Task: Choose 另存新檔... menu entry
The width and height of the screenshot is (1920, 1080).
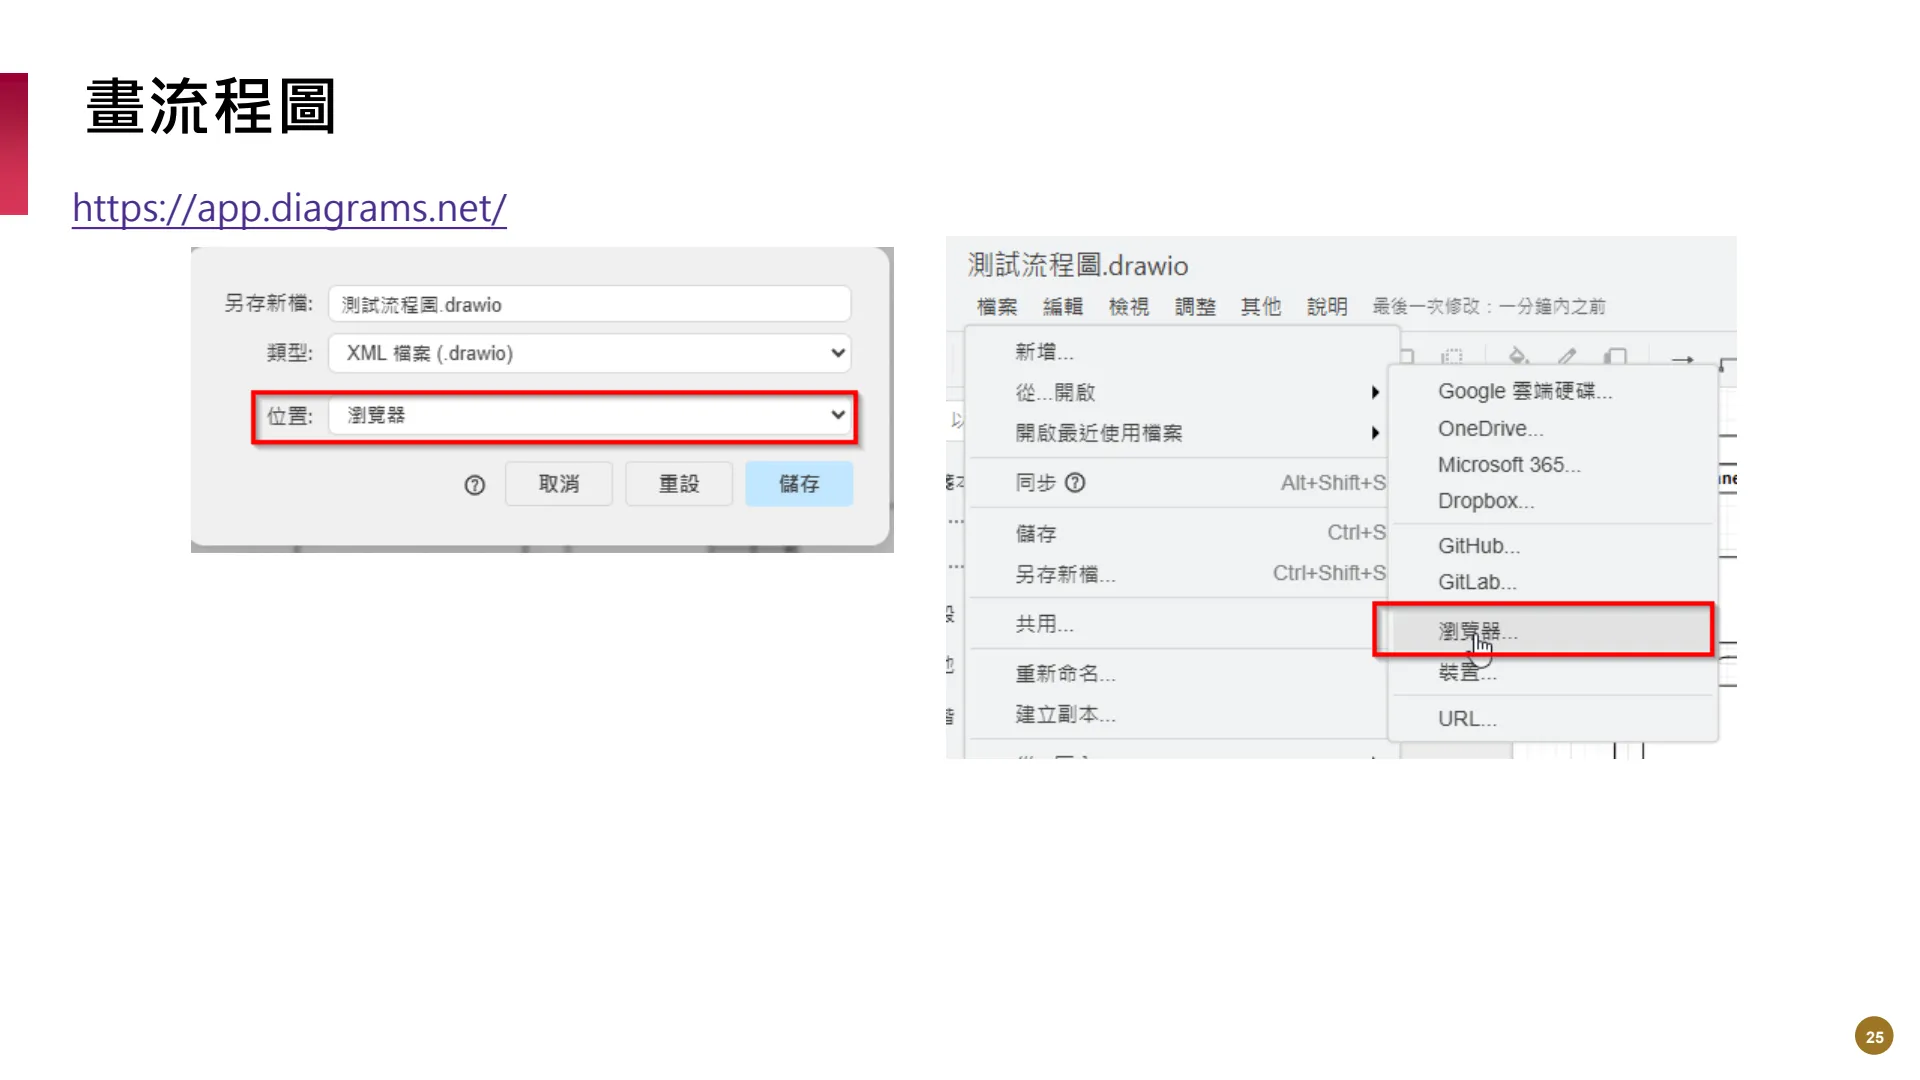Action: [x=1180, y=574]
